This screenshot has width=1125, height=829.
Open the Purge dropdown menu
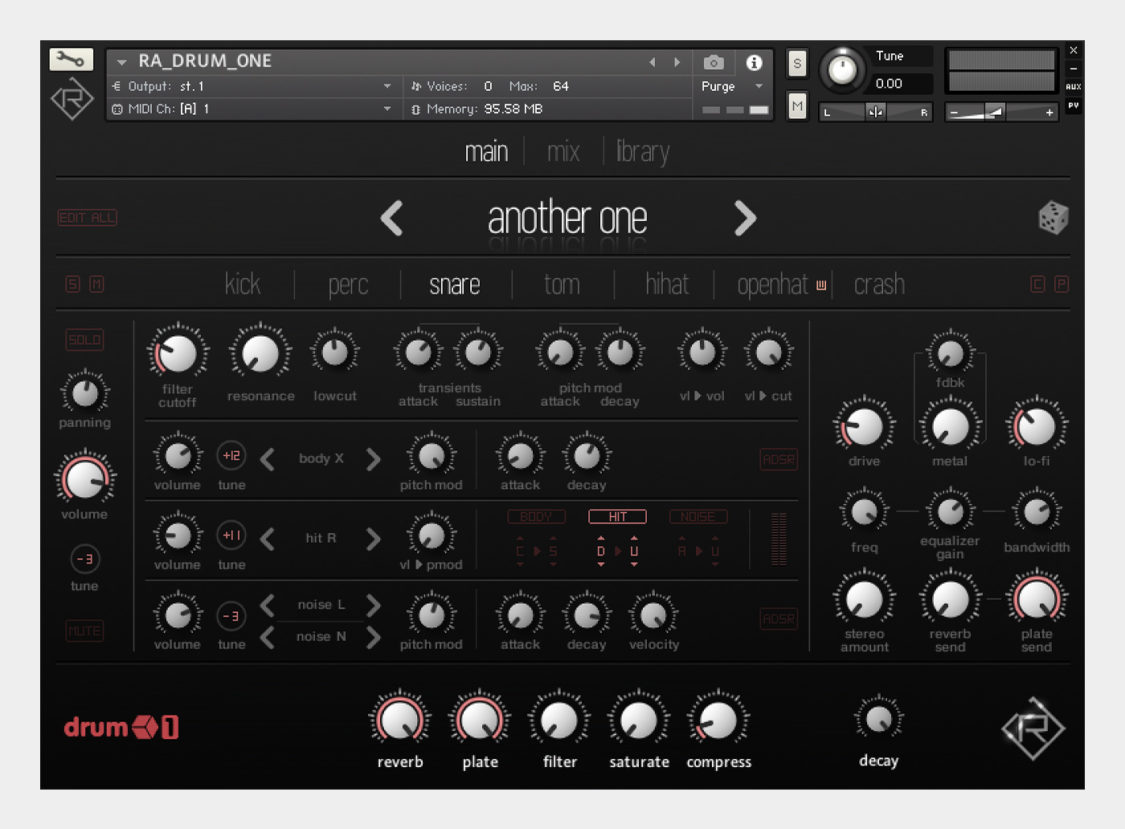click(x=731, y=87)
